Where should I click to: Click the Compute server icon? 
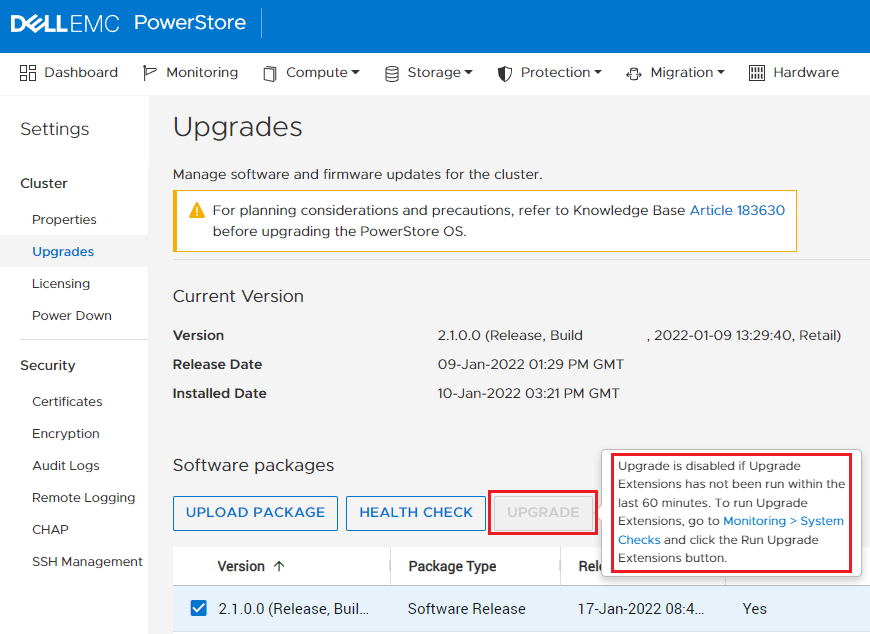[268, 72]
